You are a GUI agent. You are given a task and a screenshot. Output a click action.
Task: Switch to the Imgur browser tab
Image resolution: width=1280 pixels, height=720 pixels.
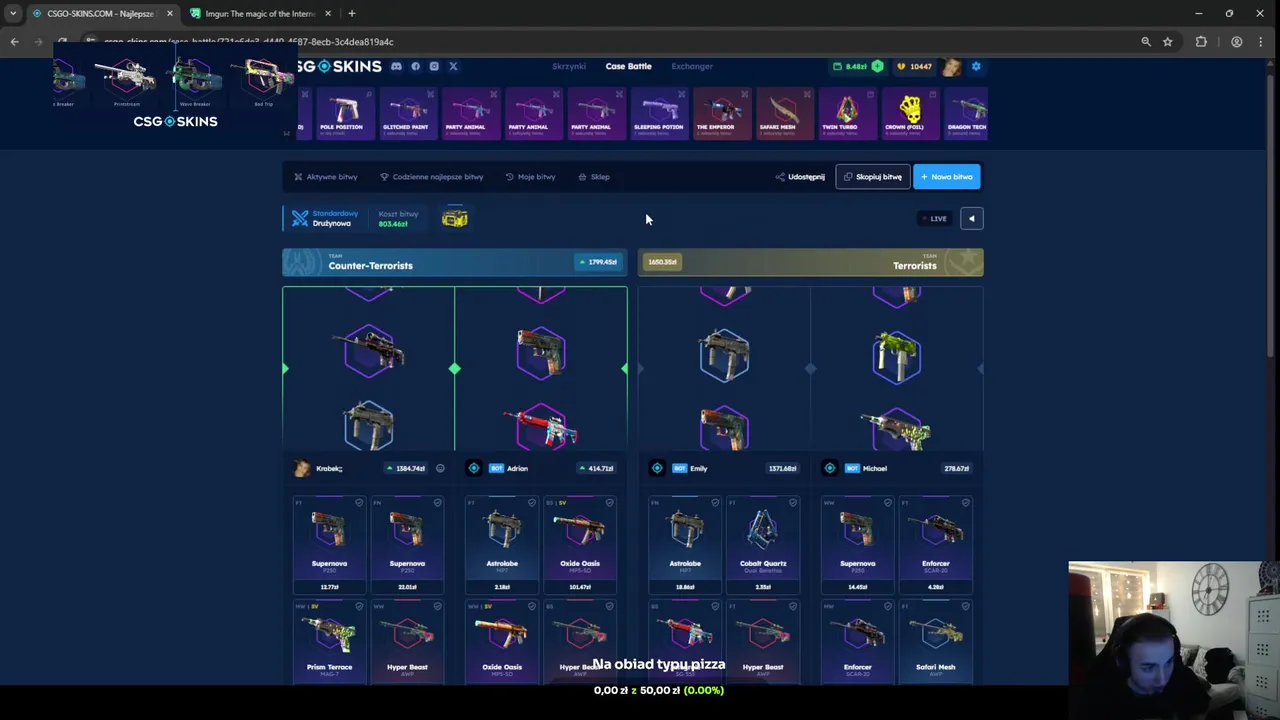(261, 14)
